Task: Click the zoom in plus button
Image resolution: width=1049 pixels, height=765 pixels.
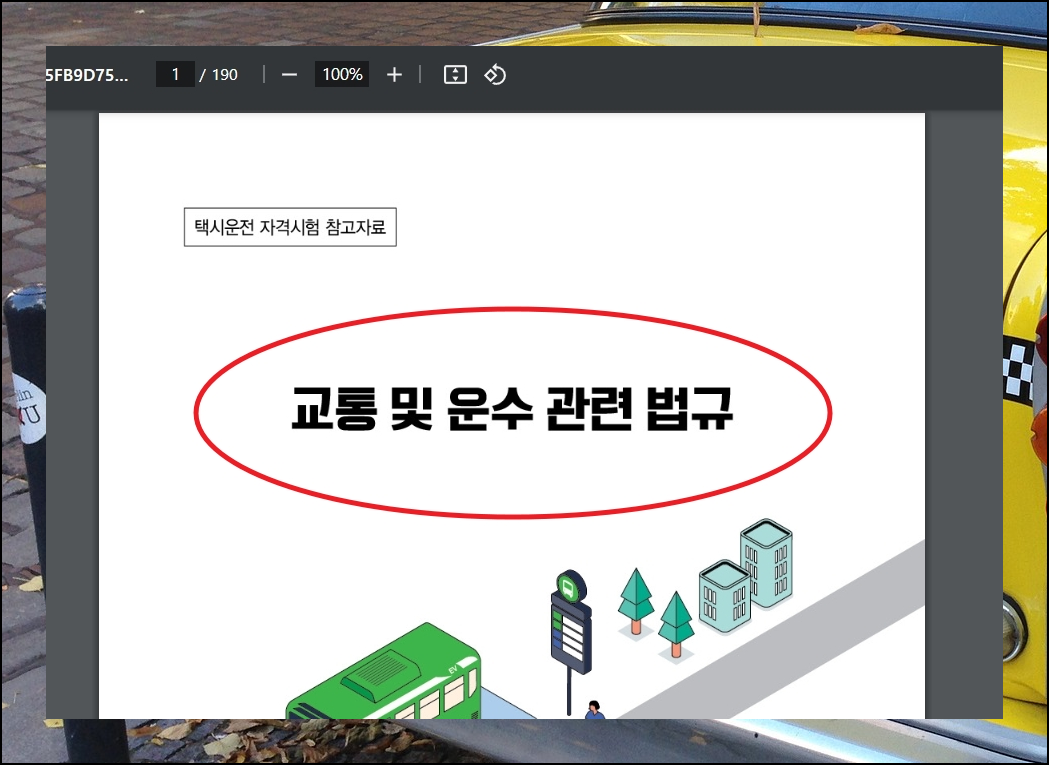Action: click(x=394, y=75)
